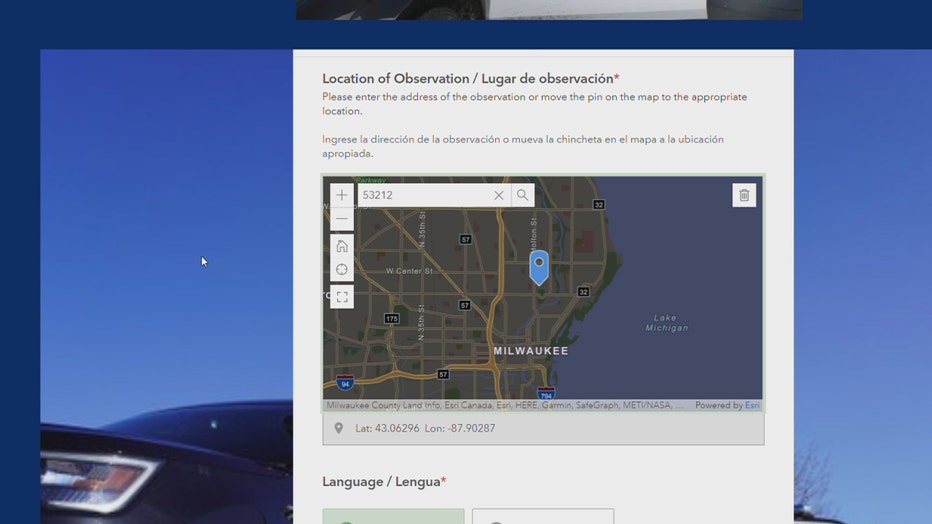Clear the 53212 search text

(x=499, y=195)
